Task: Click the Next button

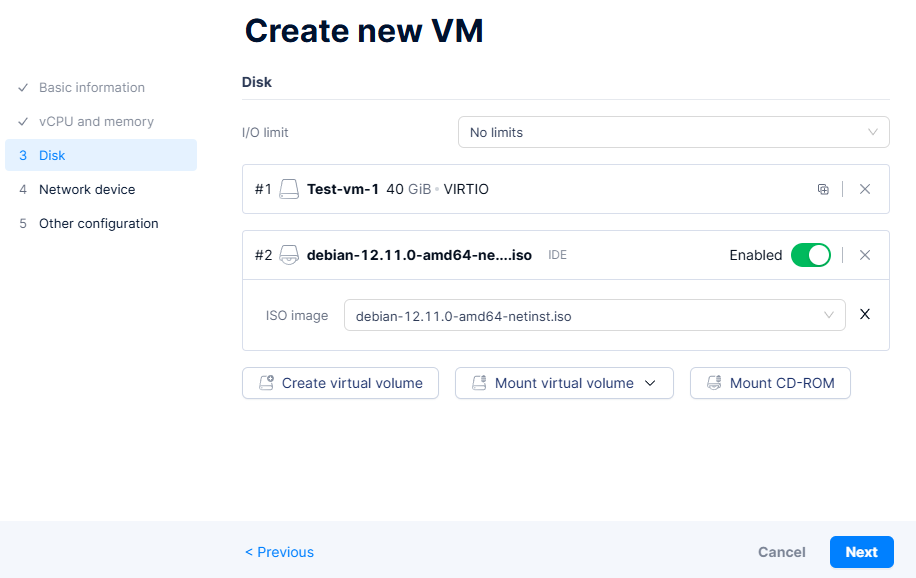Action: point(861,552)
